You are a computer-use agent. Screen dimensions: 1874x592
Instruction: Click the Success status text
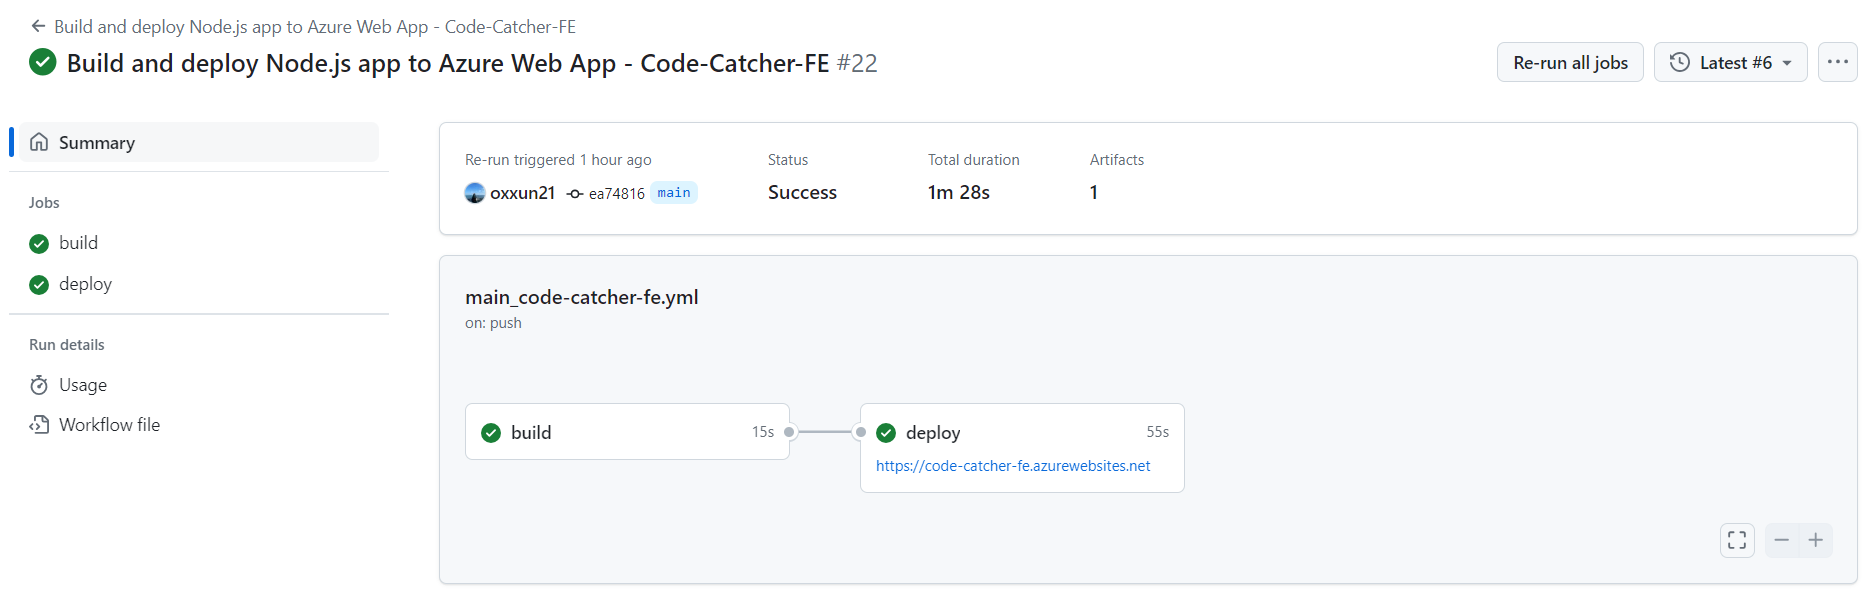pos(802,192)
